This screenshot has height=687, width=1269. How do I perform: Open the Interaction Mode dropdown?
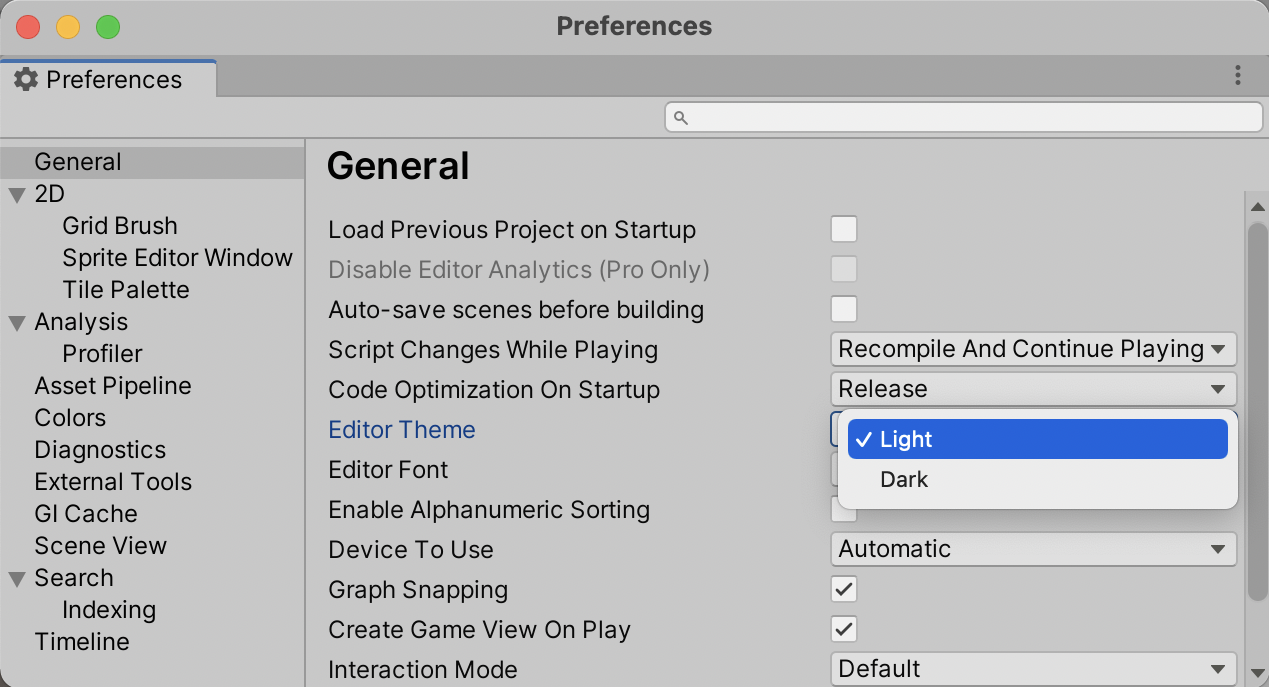coord(1033,669)
